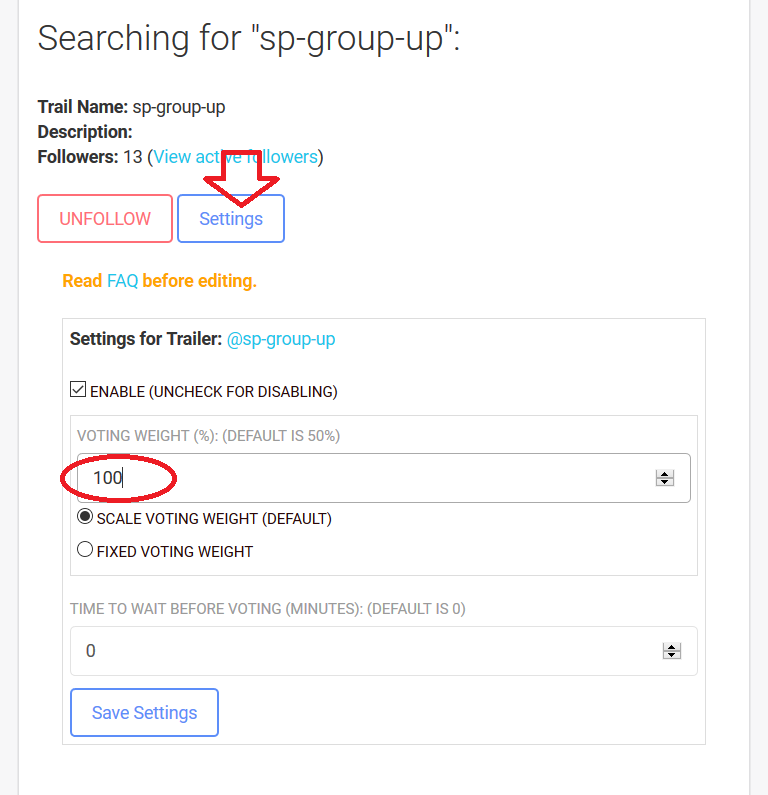Increase wait time with the up arrow

[672, 646]
